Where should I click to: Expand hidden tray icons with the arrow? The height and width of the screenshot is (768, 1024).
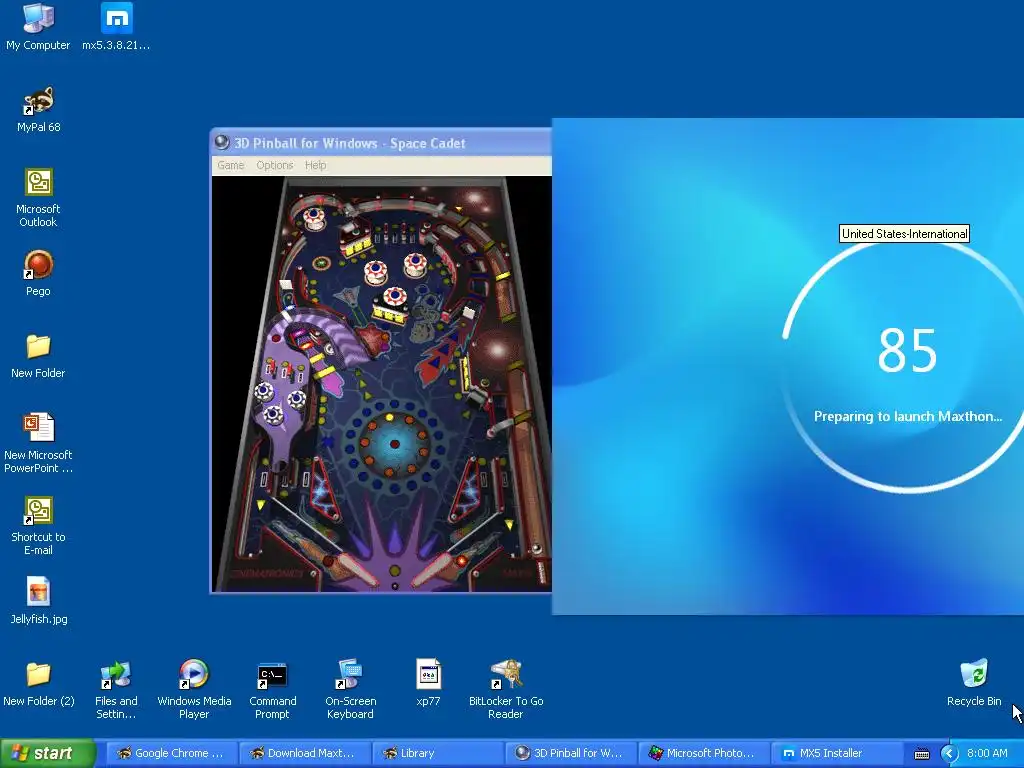click(949, 754)
